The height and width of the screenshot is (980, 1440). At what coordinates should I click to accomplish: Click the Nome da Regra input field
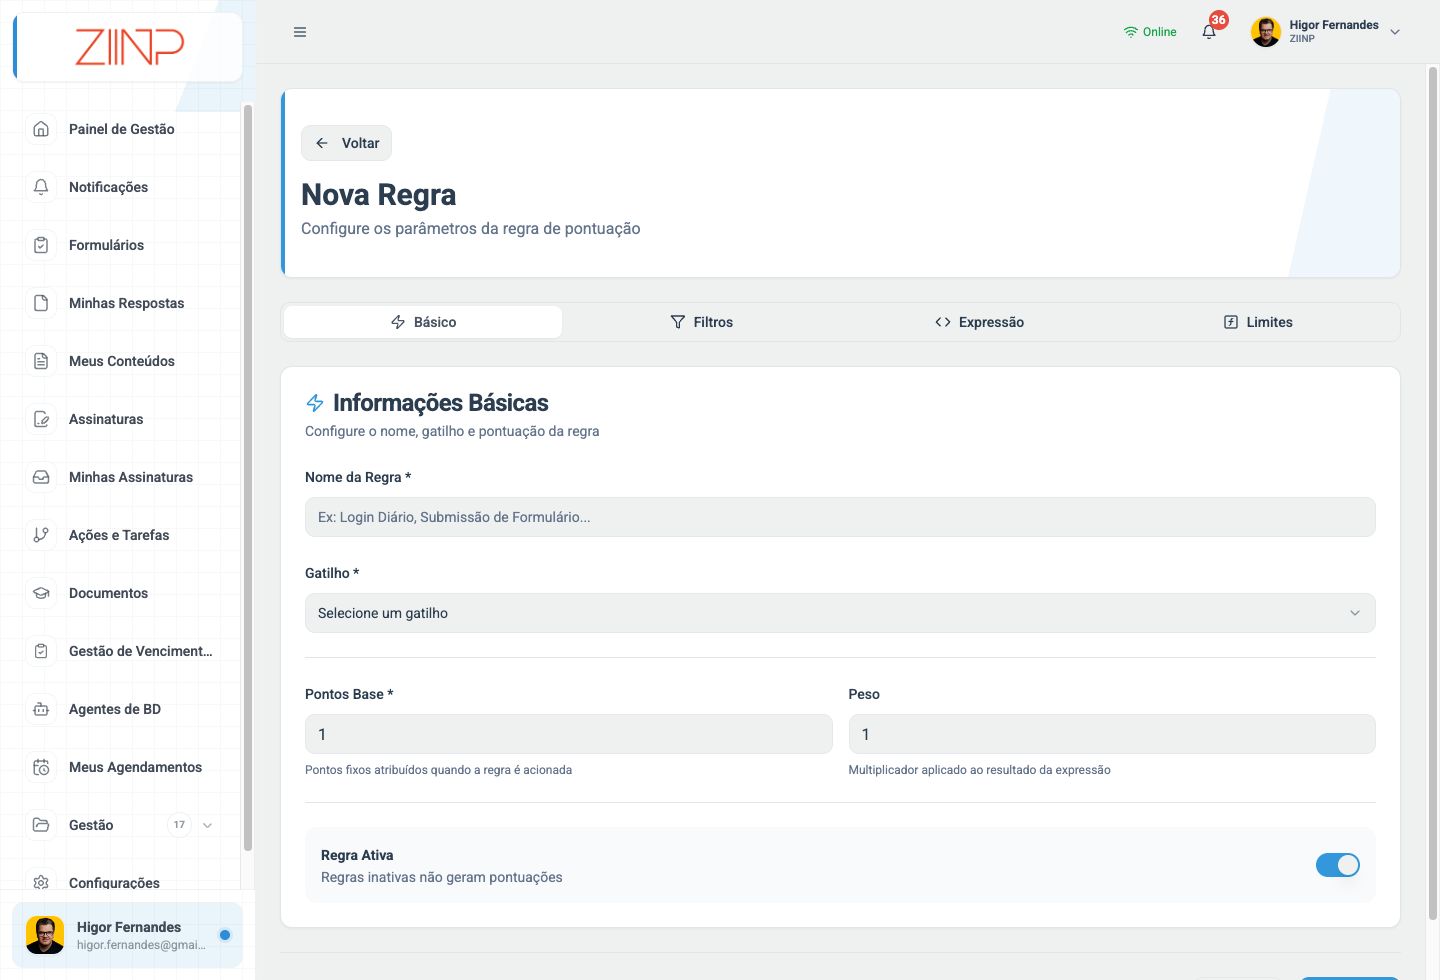(840, 517)
